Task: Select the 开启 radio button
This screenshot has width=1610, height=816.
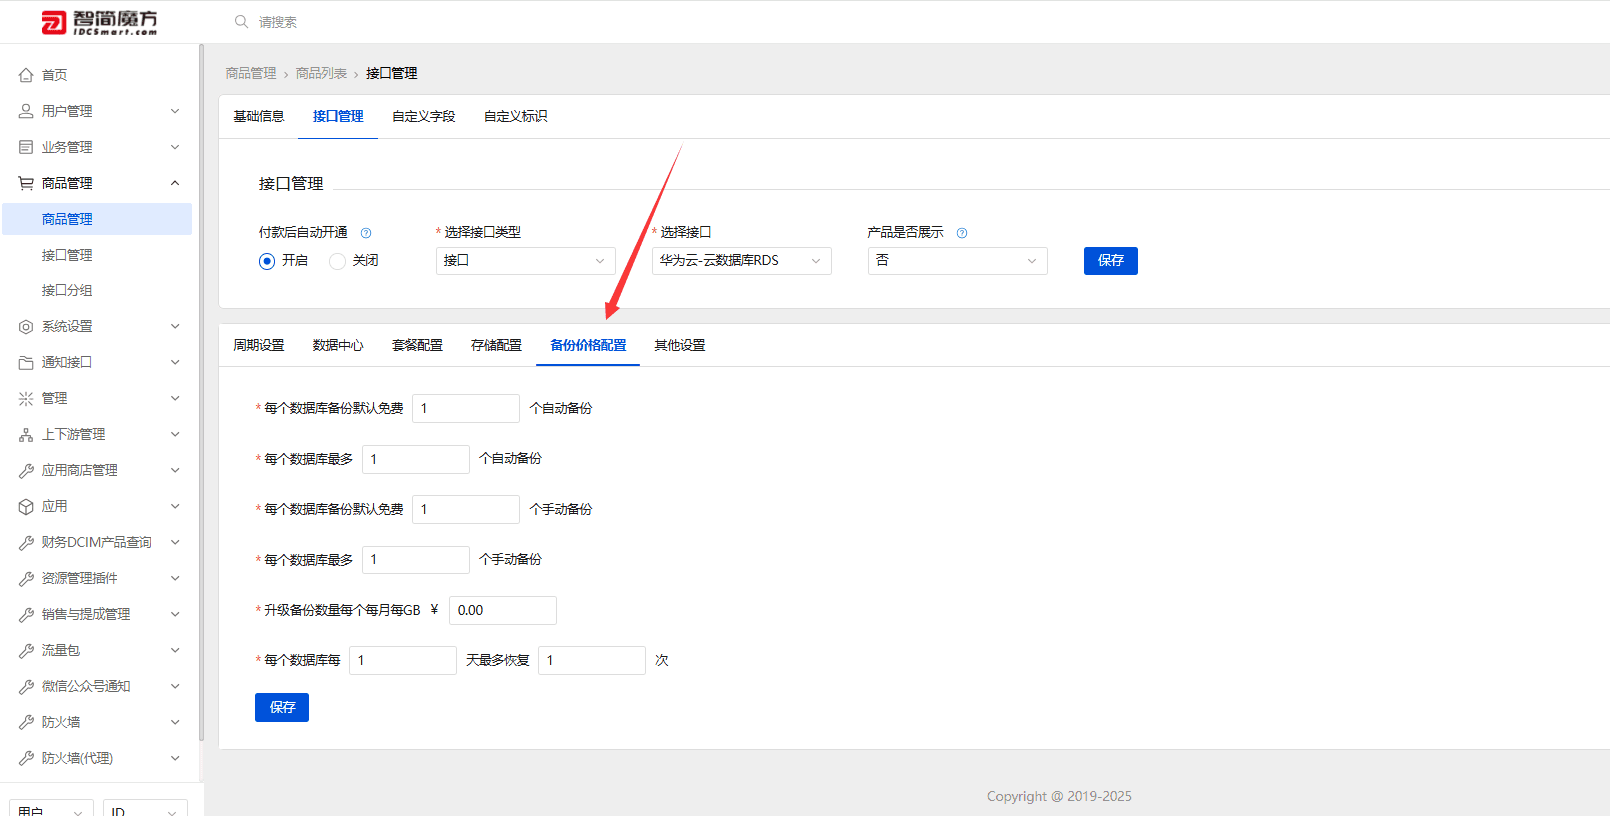Action: point(267,261)
